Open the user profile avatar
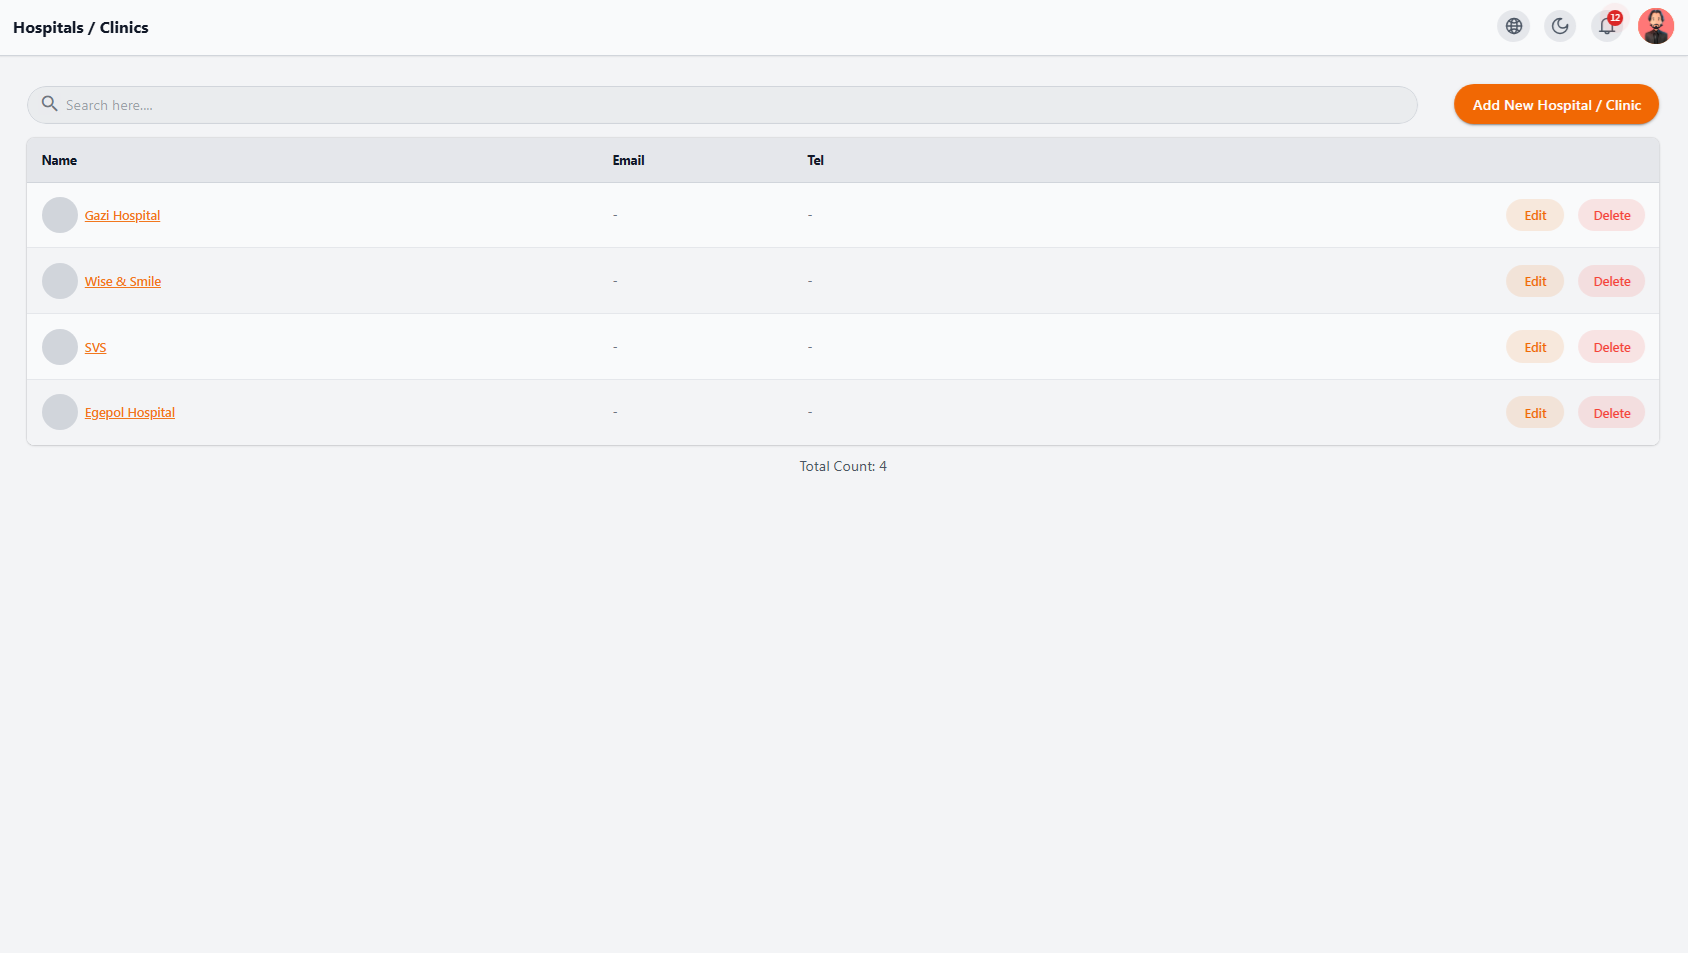Screen dimensions: 1688x953 1656,27
